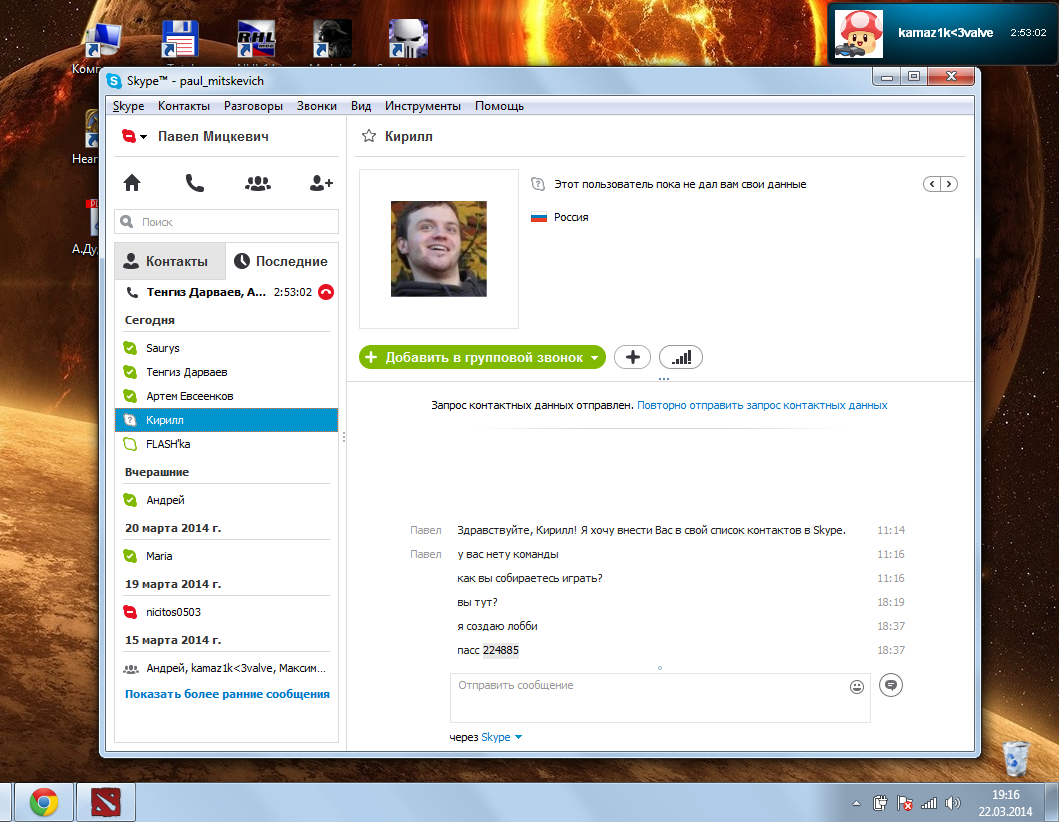This screenshot has width=1059, height=822.
Task: Select the Андрей contact
Action: click(226, 500)
